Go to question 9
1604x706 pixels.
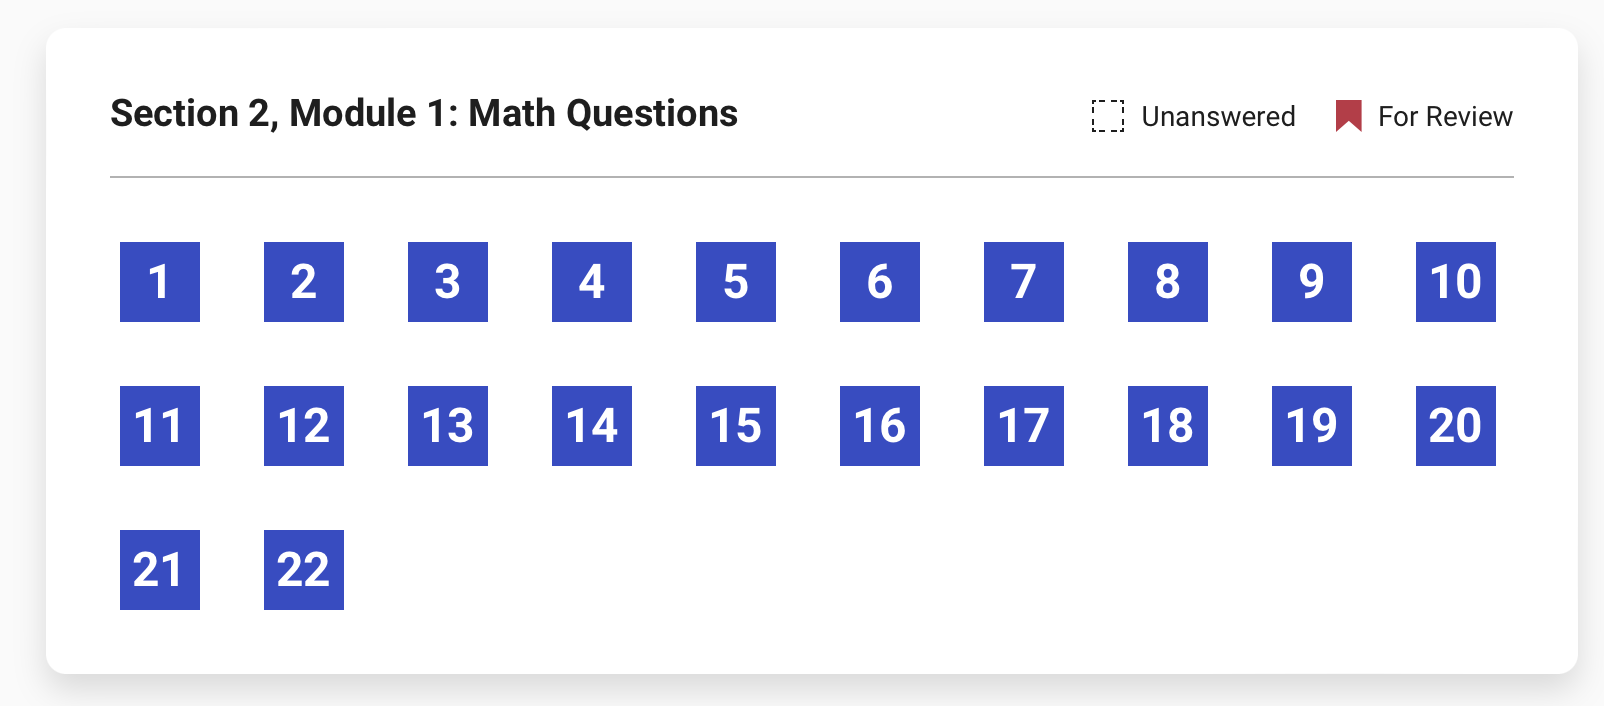click(x=1311, y=282)
